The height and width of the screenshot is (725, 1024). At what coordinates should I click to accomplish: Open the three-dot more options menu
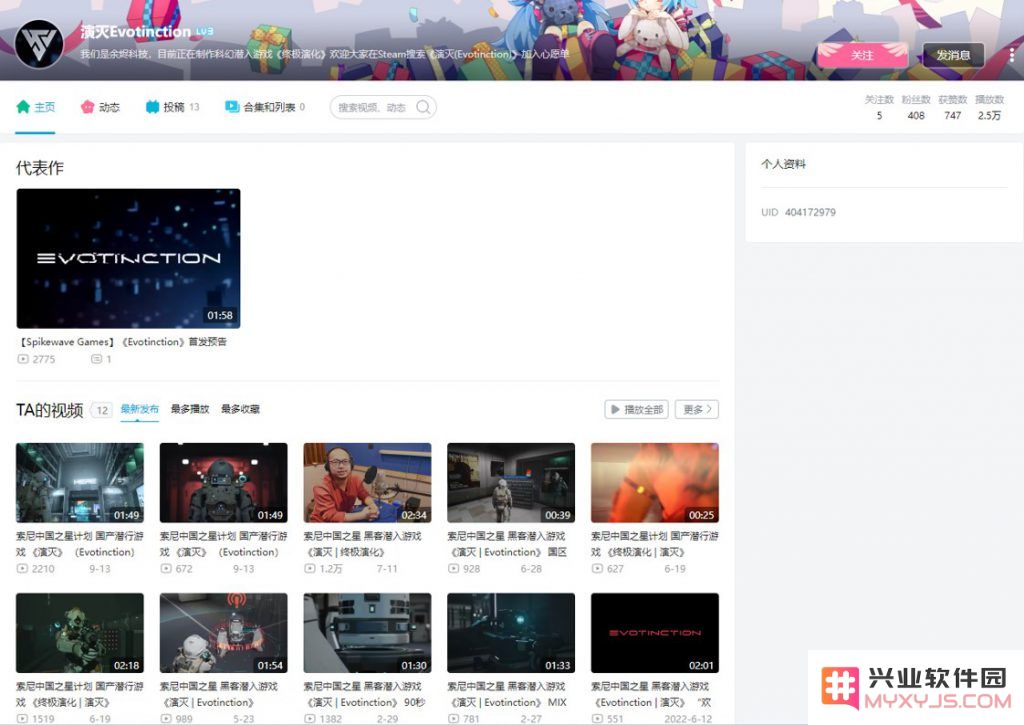coord(1012,56)
